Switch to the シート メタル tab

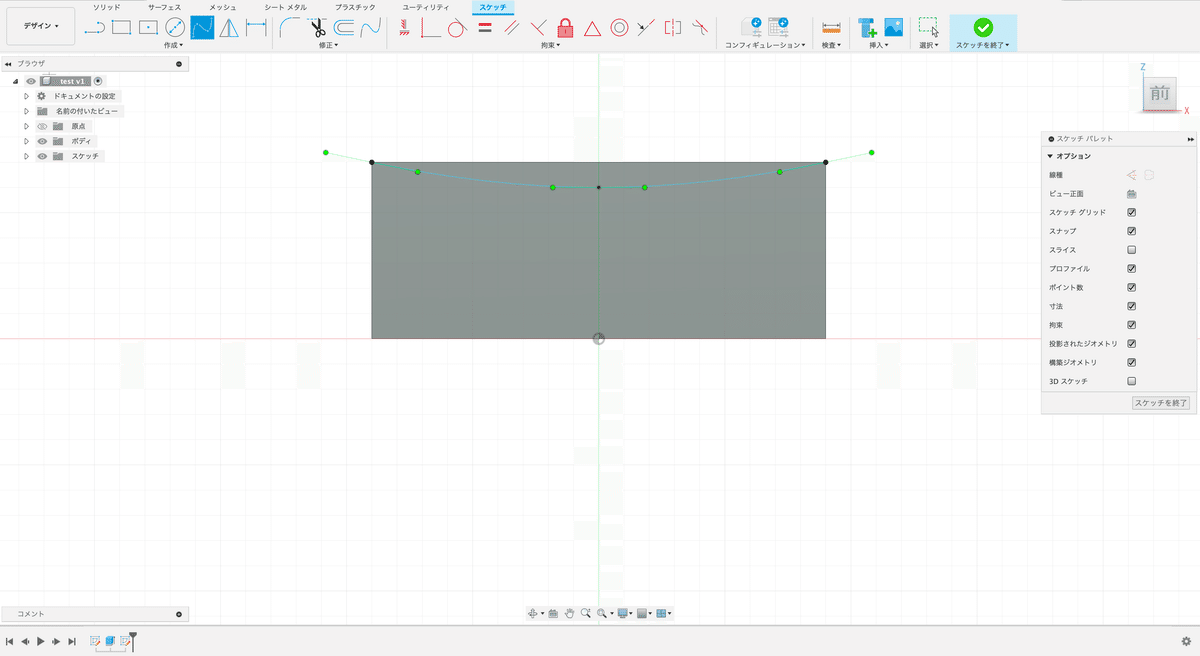click(x=286, y=7)
